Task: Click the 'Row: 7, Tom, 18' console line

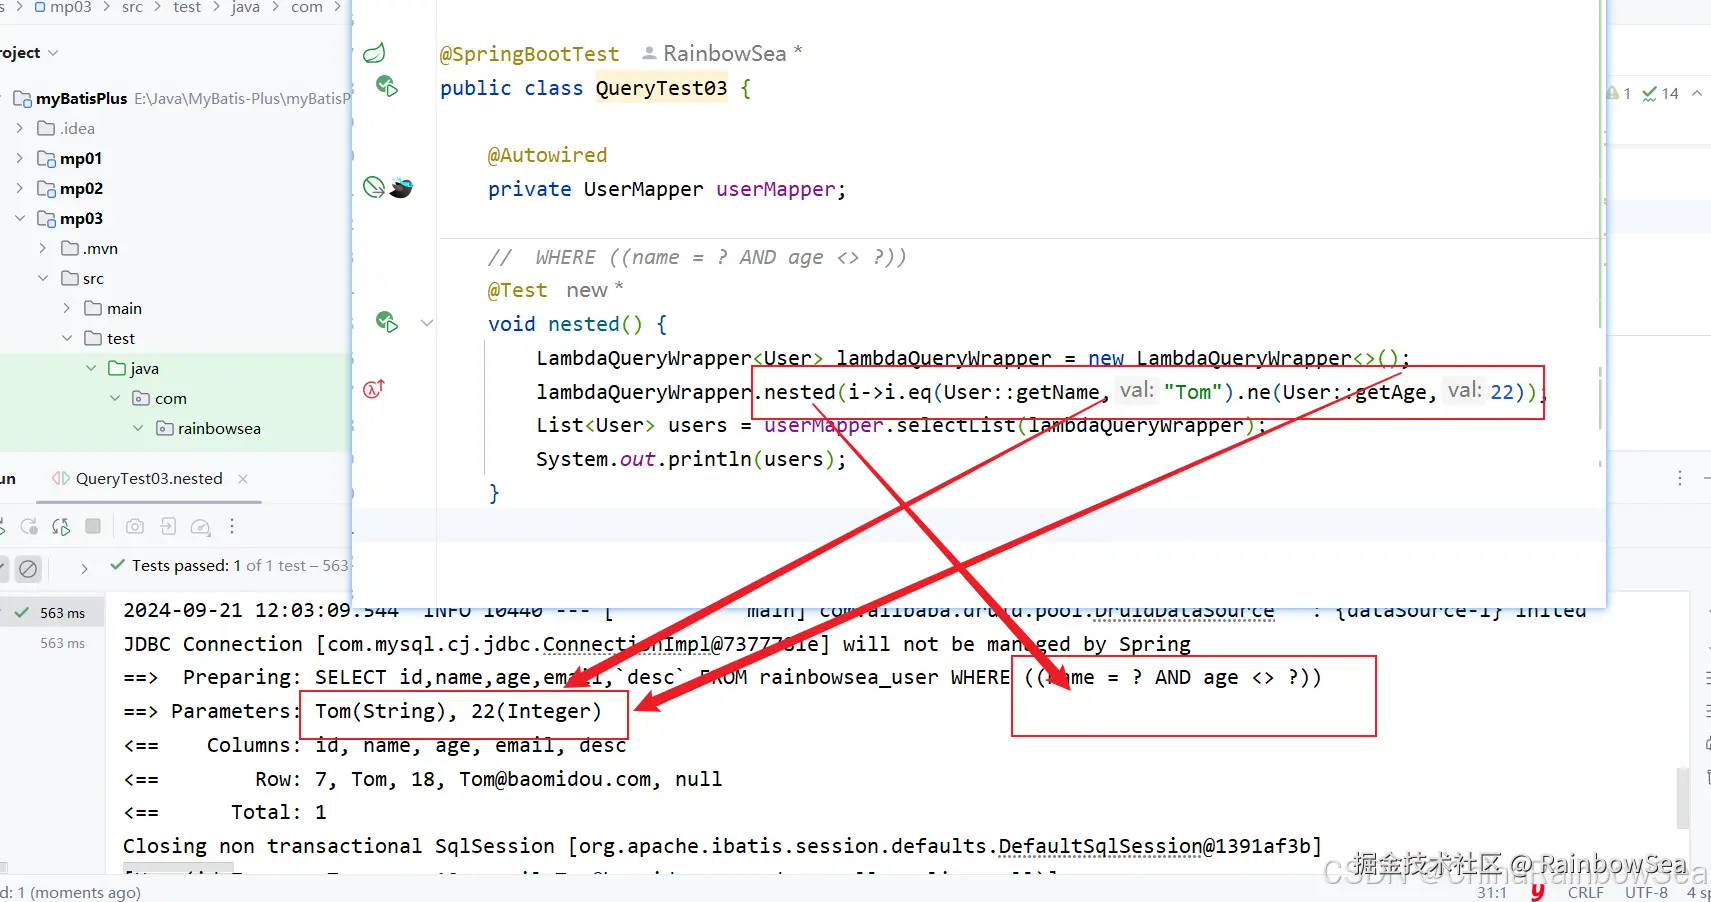Action: [422, 779]
